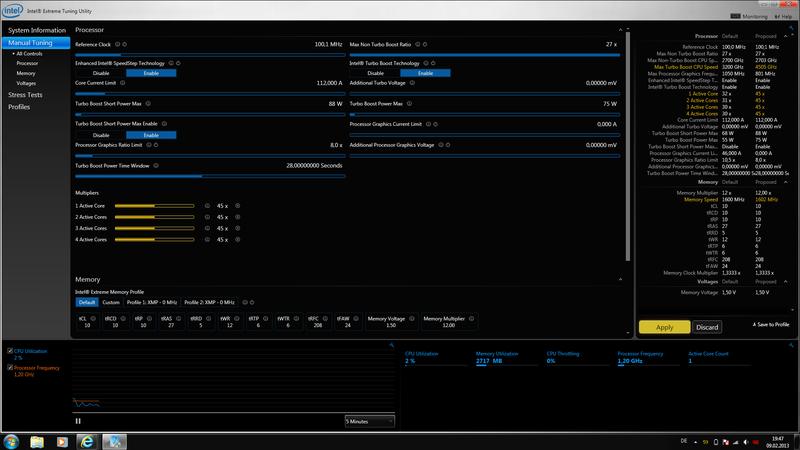Viewport: 800px width, 450px height.
Task: Disable Enhanced Intel SpeedStep Technology
Action: (101, 73)
